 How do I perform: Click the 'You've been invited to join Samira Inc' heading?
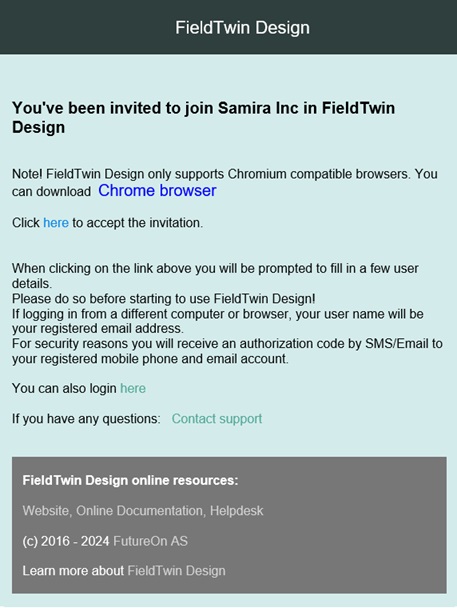203,117
